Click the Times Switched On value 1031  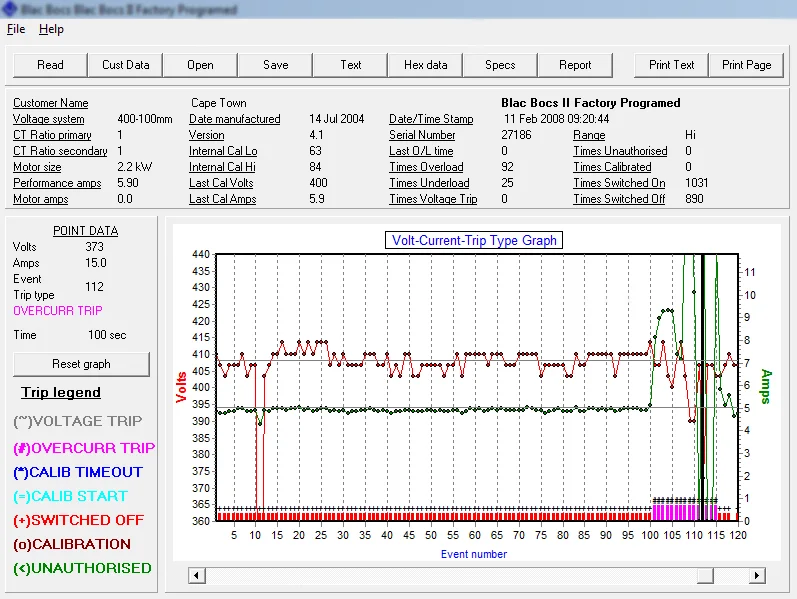coord(696,183)
